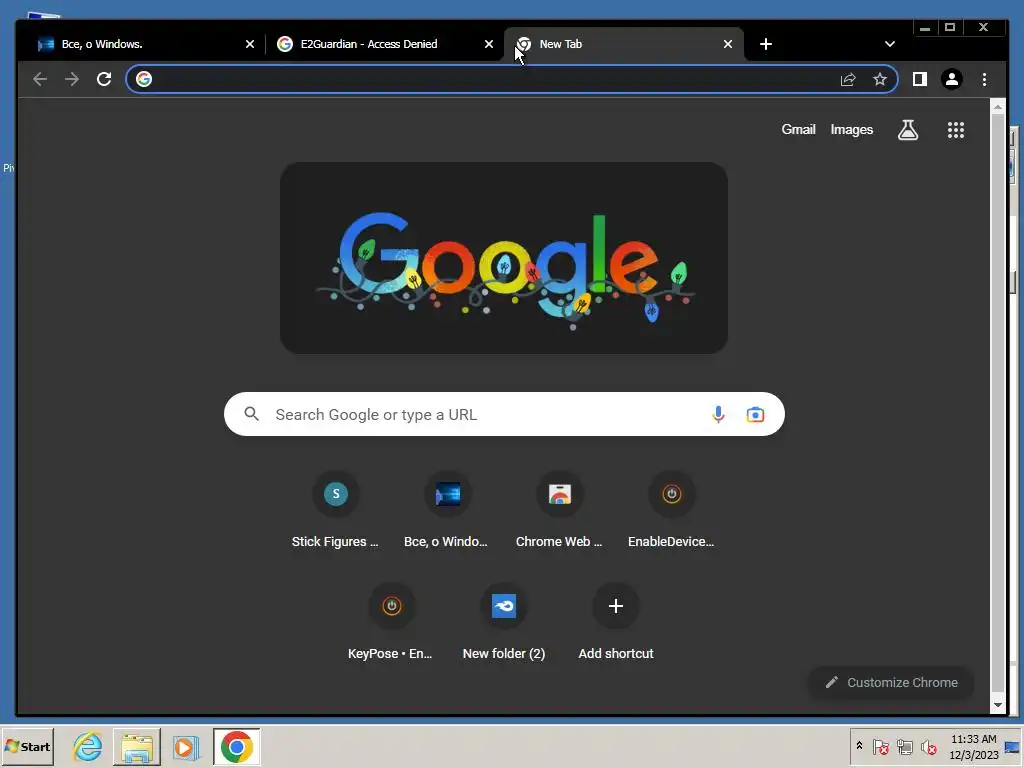Open the New folder (2) shortcut
Screen dimensions: 1024x768
pyautogui.click(x=503, y=623)
